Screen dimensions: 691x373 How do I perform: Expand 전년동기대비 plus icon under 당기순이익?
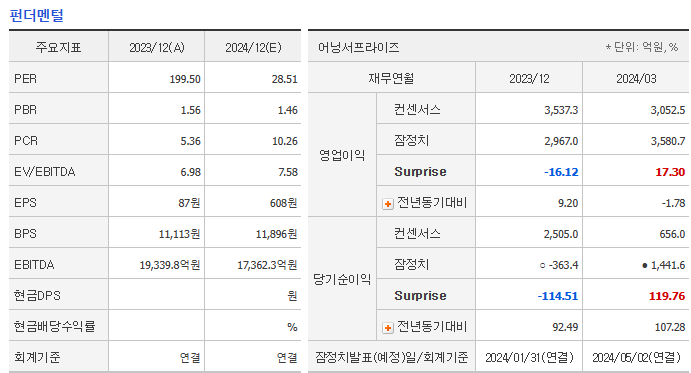pos(388,328)
